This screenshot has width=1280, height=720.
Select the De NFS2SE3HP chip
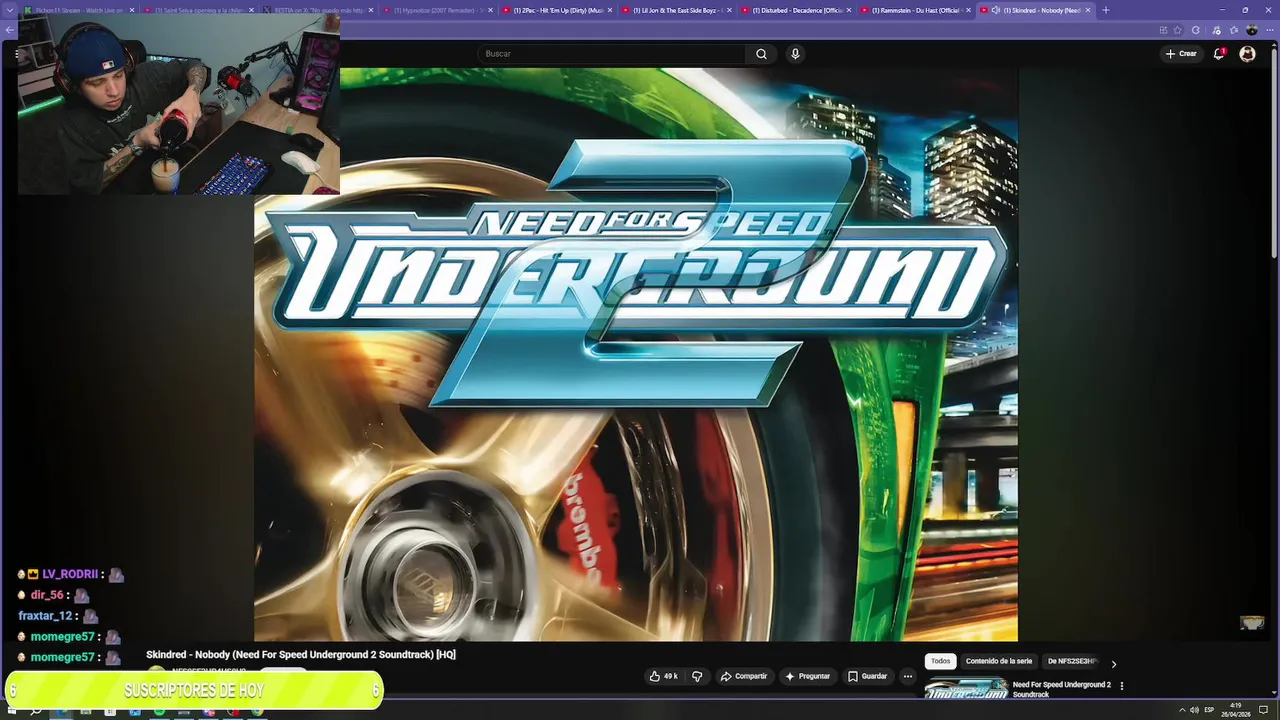tap(1072, 661)
